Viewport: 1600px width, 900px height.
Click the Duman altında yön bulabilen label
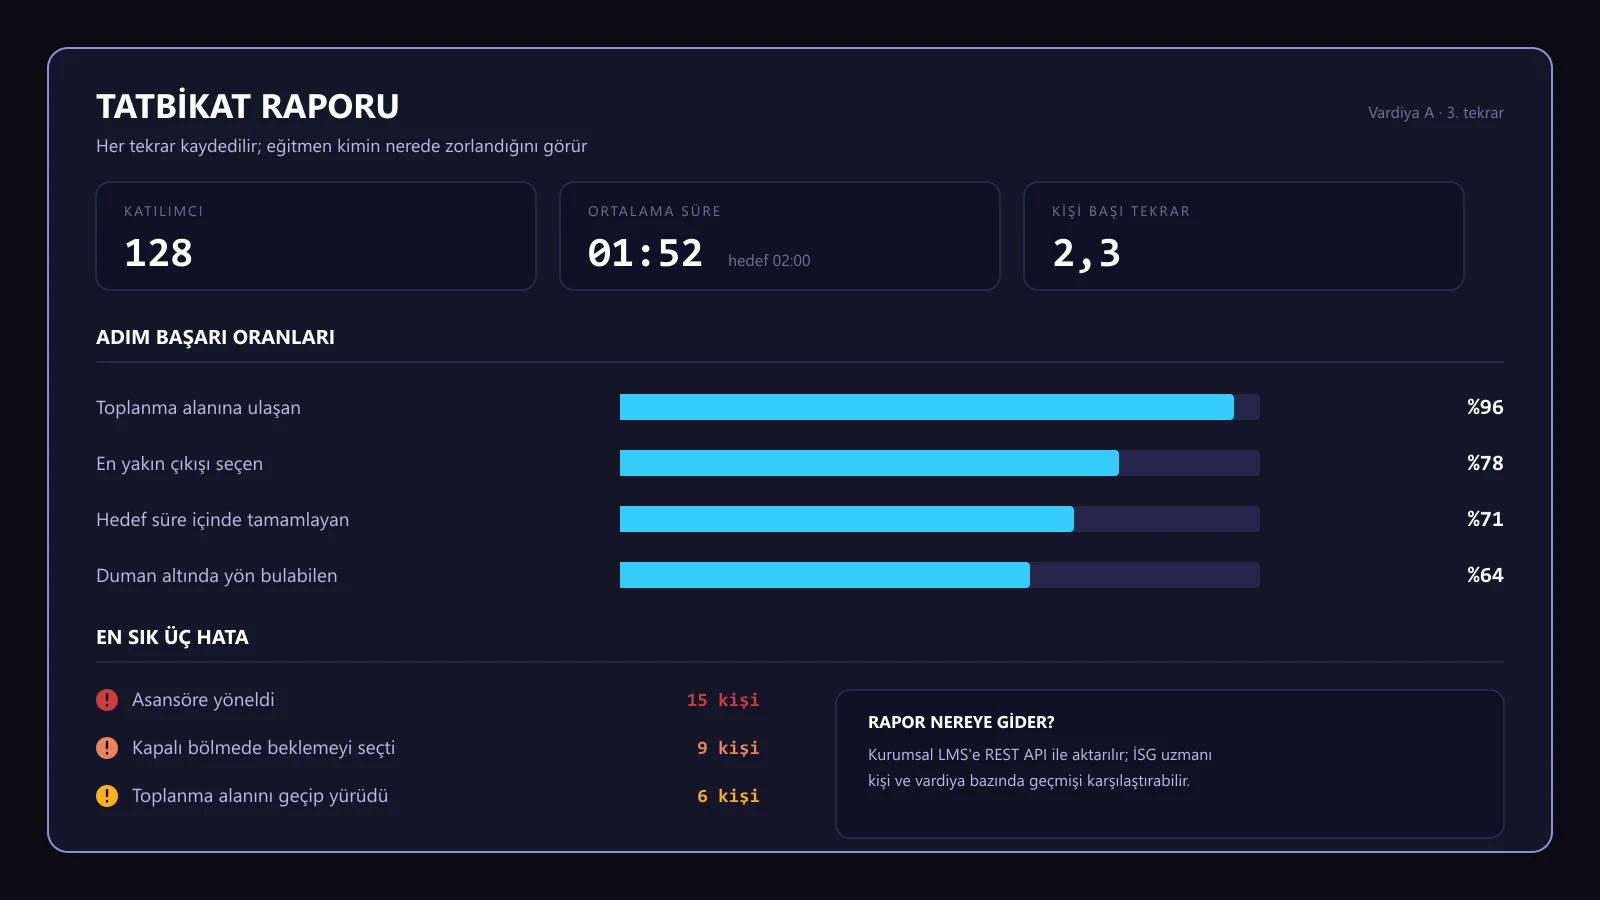pos(216,576)
